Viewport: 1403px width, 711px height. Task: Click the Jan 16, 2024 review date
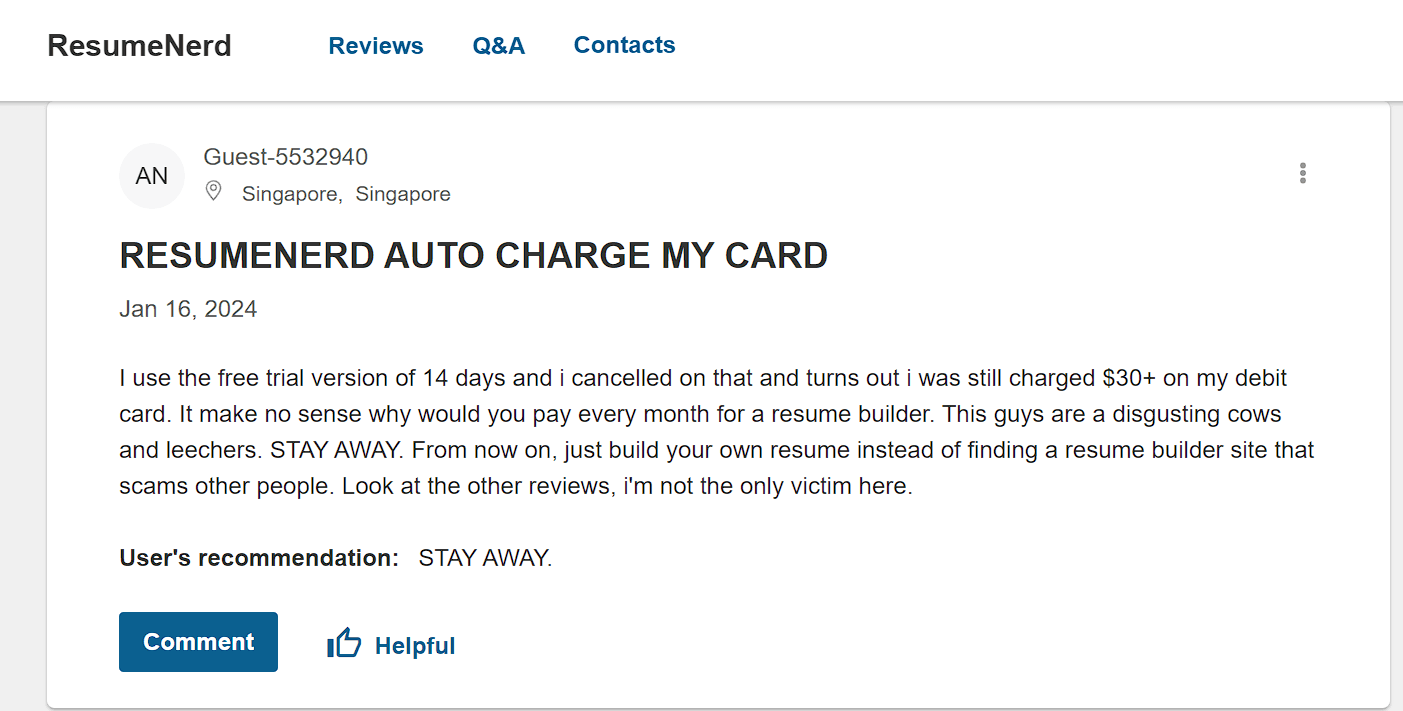[188, 309]
